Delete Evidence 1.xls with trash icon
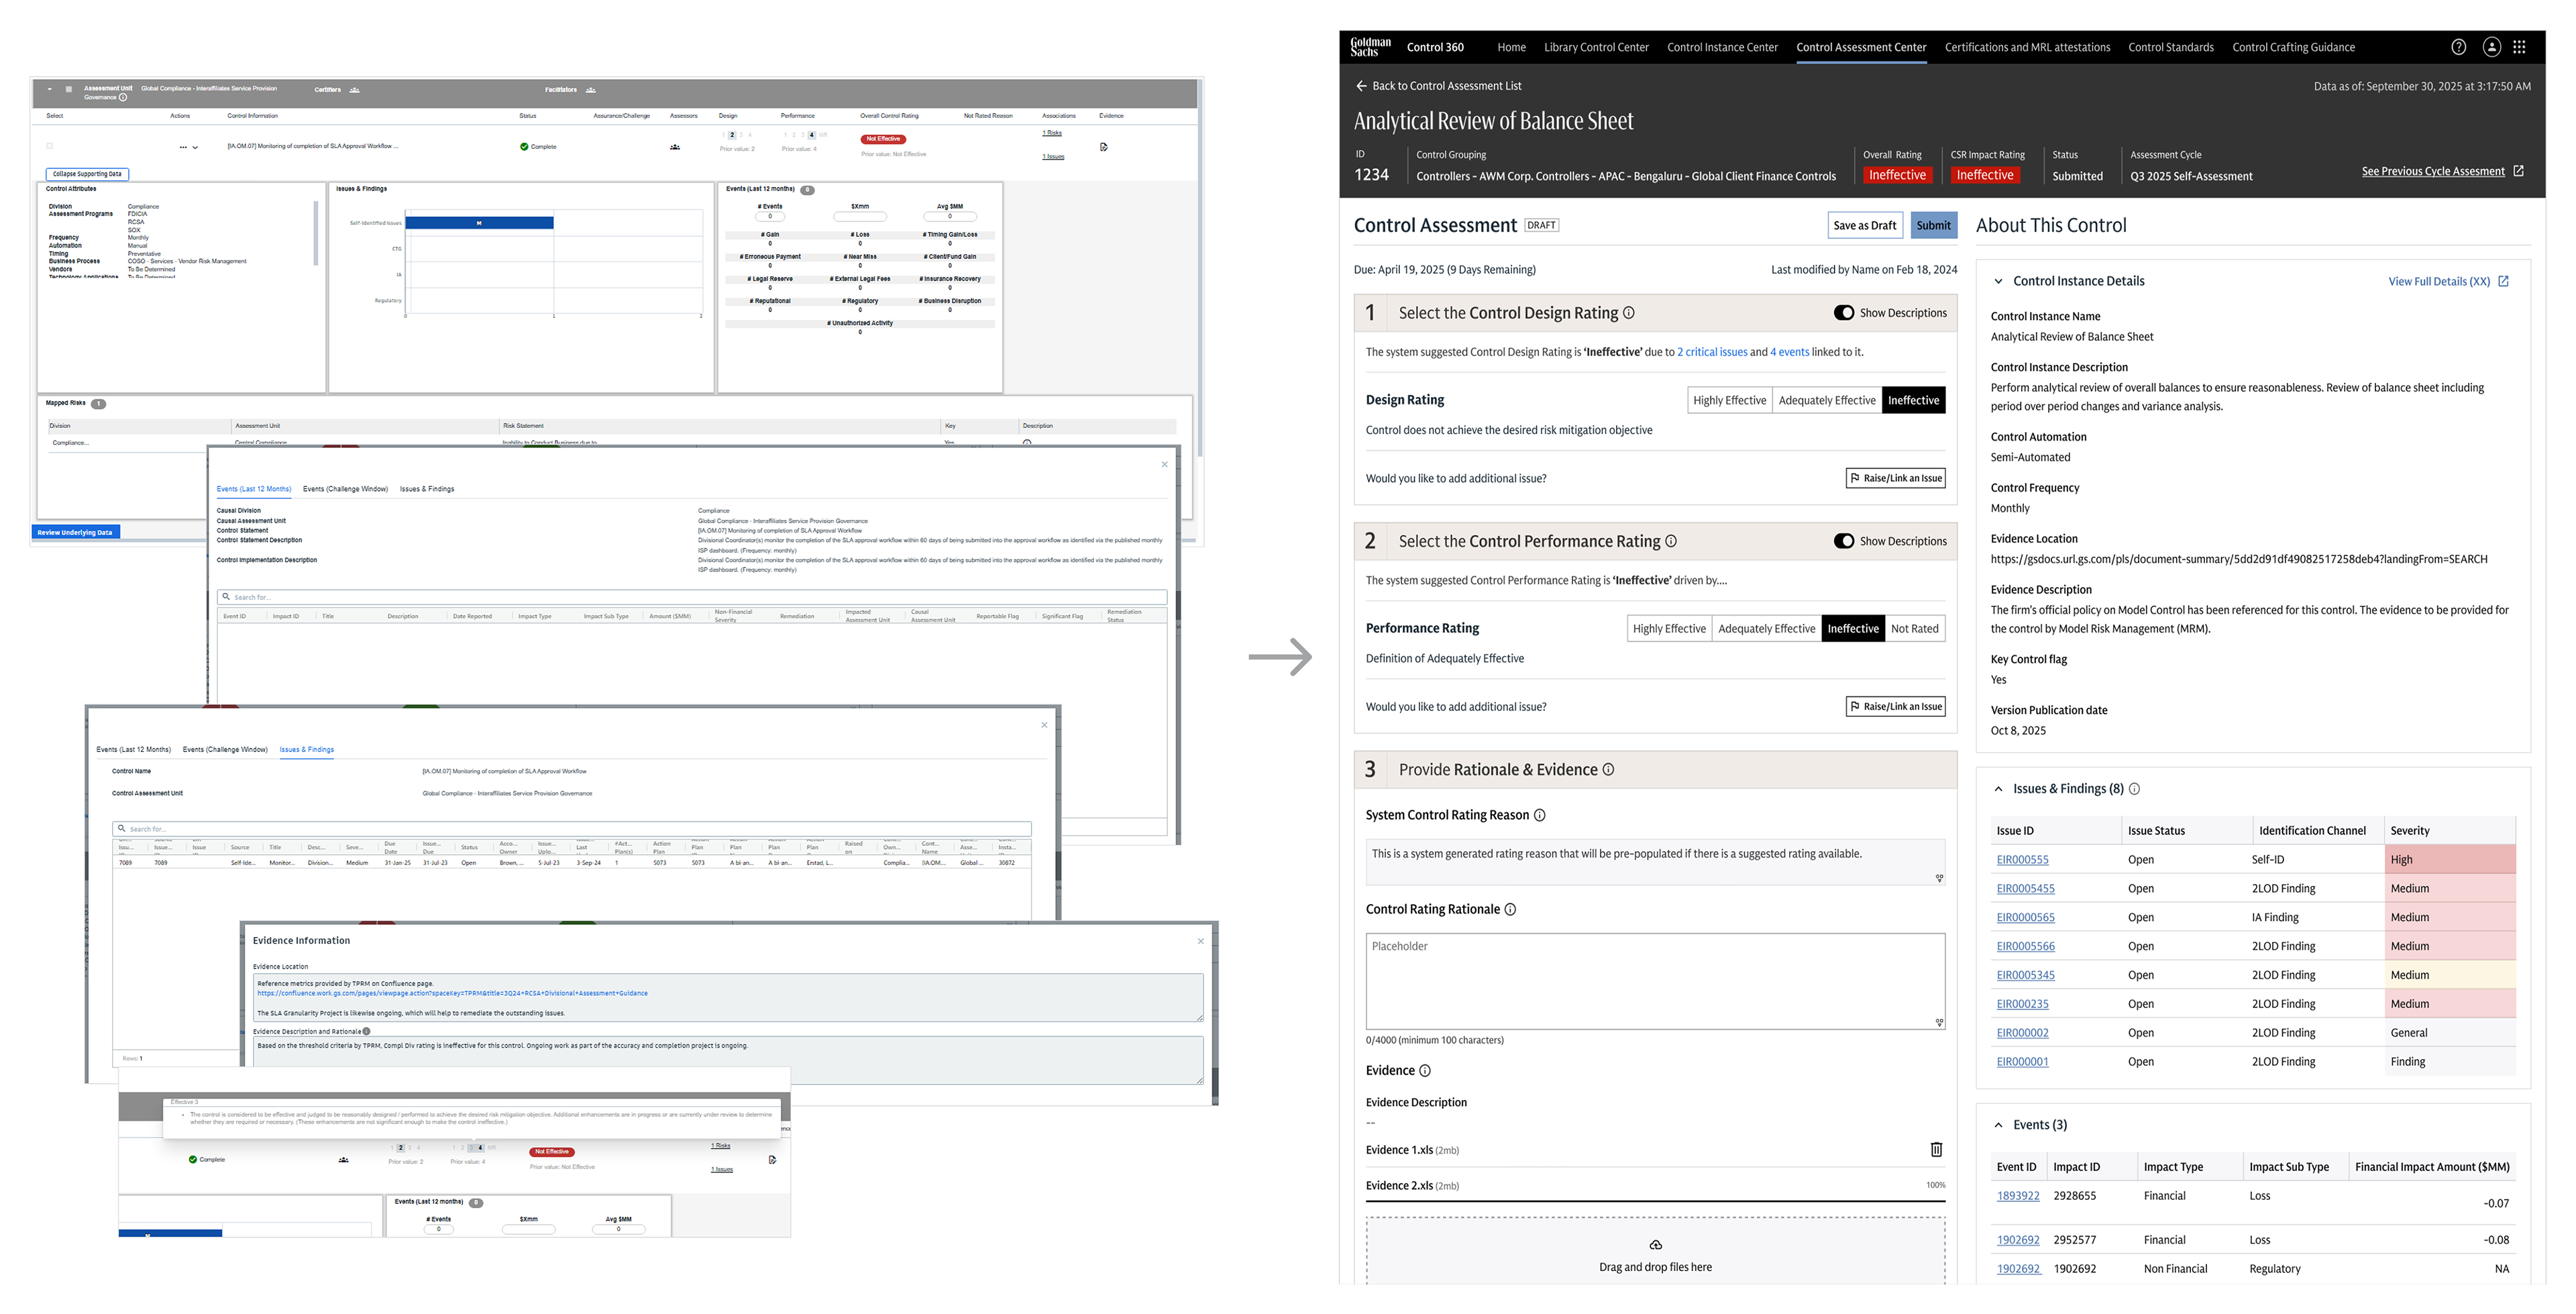 pyautogui.click(x=1936, y=1150)
